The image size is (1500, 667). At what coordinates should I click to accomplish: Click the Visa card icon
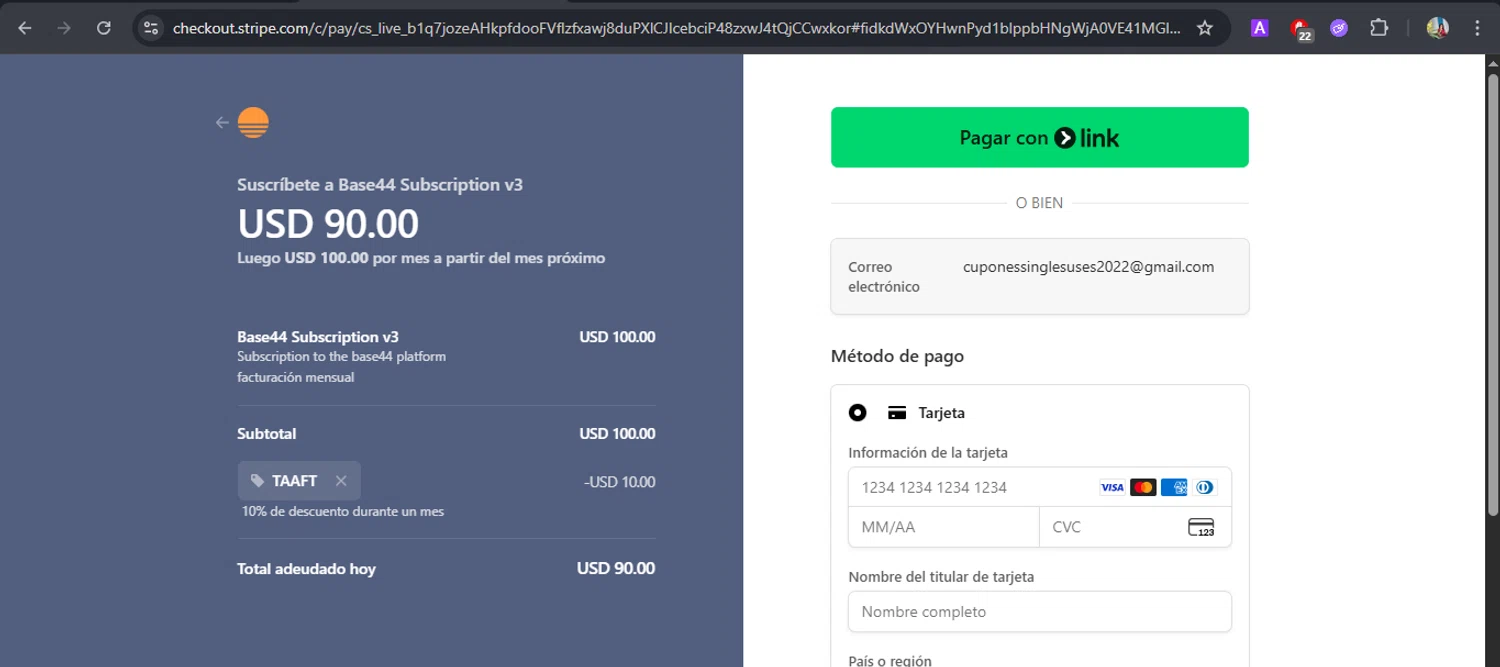point(1112,487)
